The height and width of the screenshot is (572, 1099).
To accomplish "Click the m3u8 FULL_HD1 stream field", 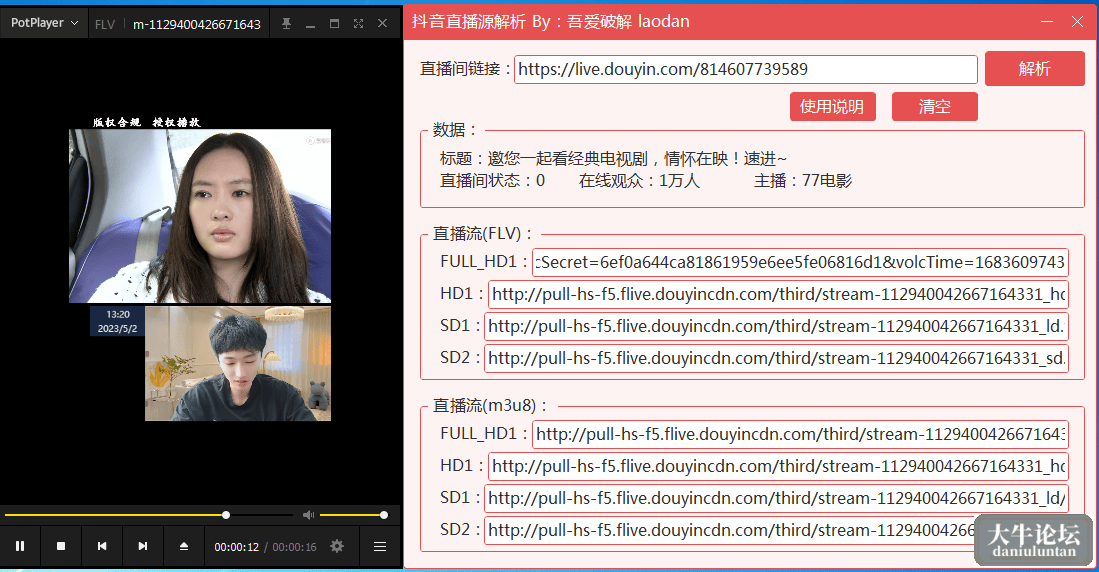I will click(800, 435).
